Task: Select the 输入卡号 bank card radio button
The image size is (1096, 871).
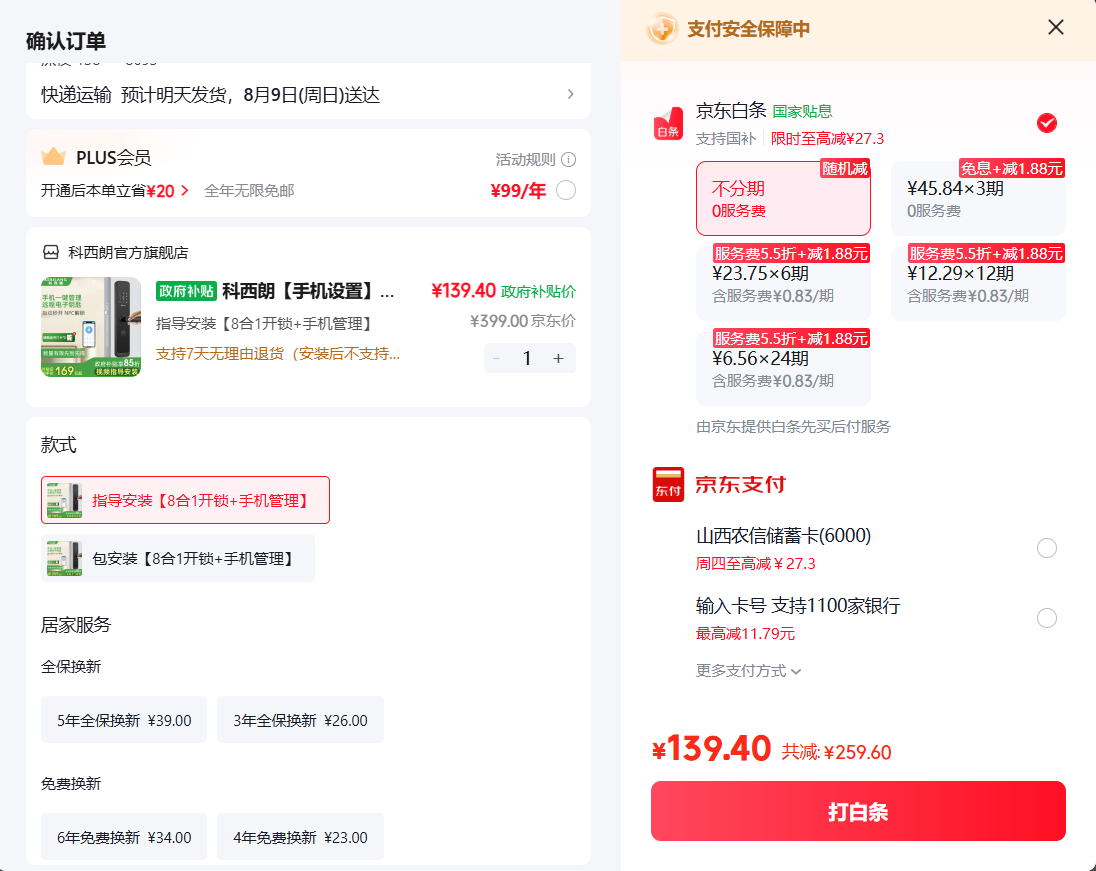Action: (1046, 618)
